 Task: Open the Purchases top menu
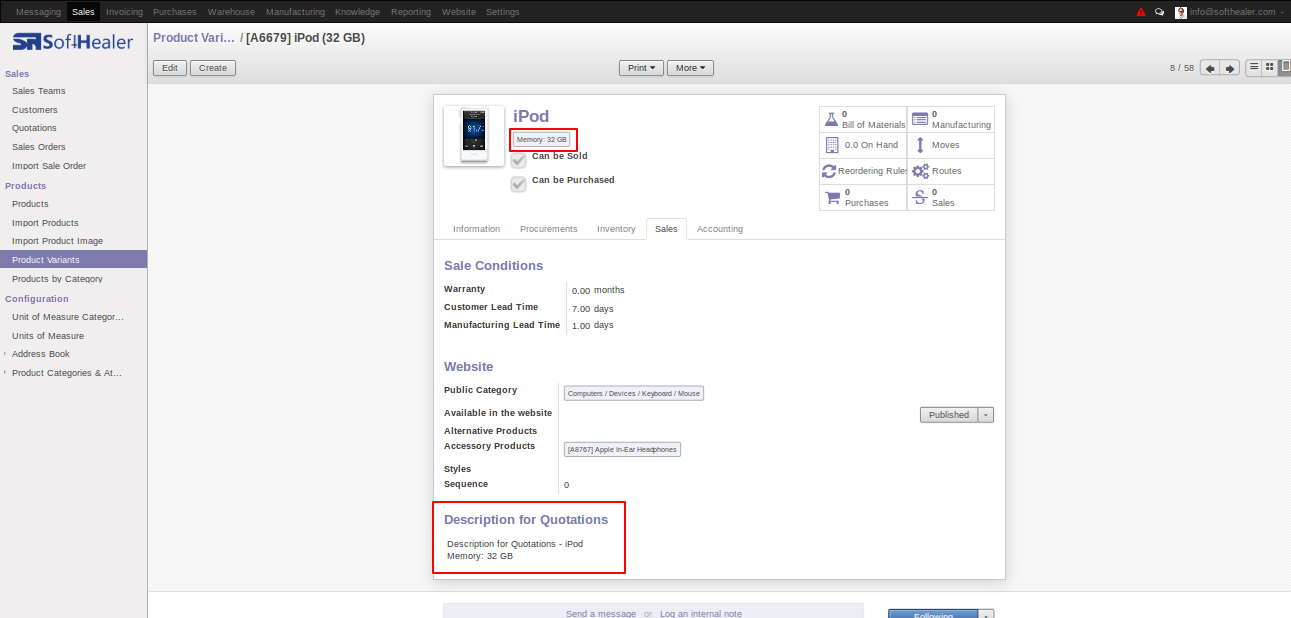click(x=175, y=12)
